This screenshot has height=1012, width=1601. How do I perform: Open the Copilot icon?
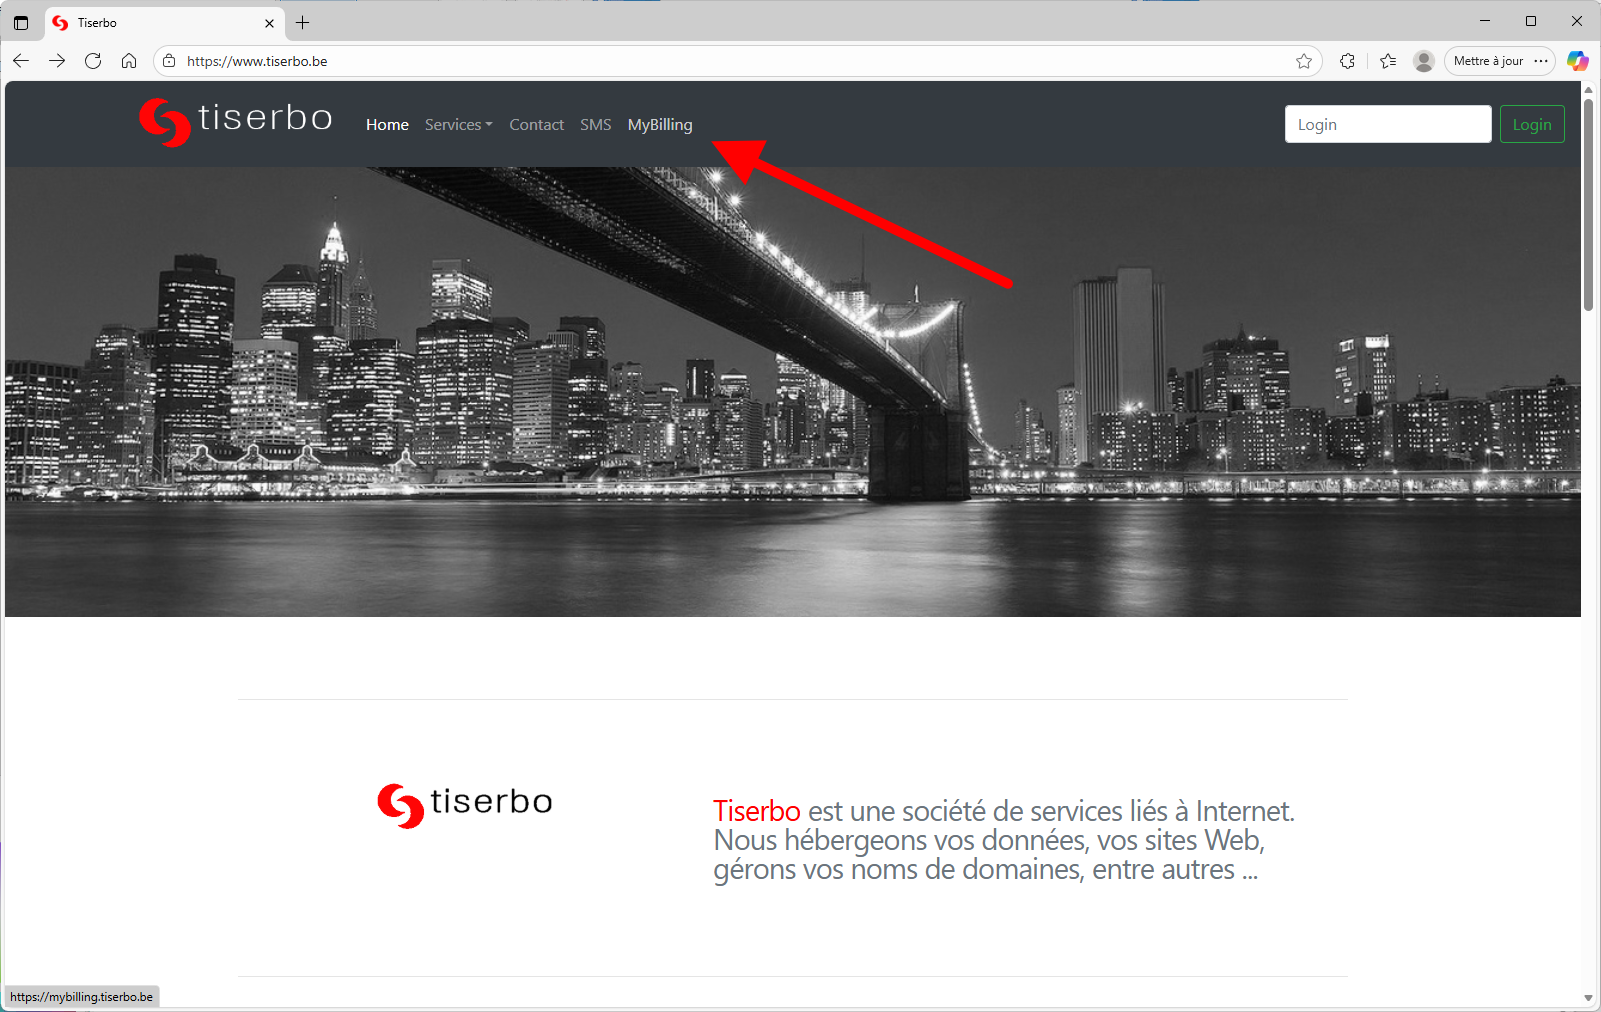point(1578,61)
